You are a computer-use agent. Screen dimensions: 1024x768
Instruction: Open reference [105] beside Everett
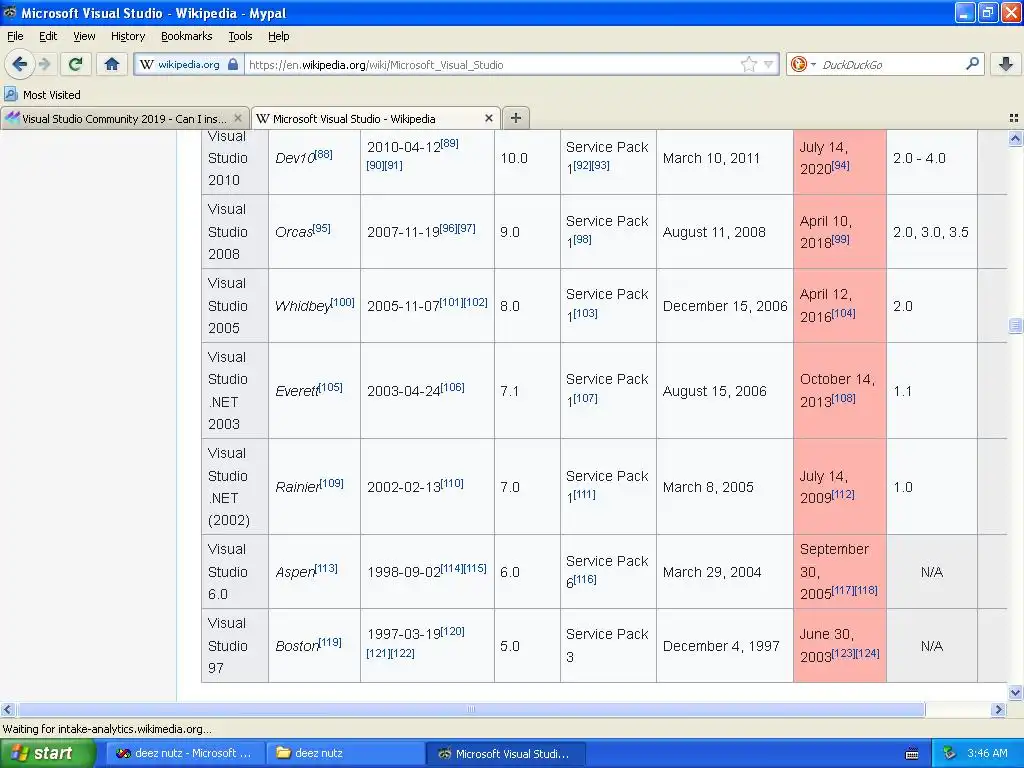tap(330, 387)
